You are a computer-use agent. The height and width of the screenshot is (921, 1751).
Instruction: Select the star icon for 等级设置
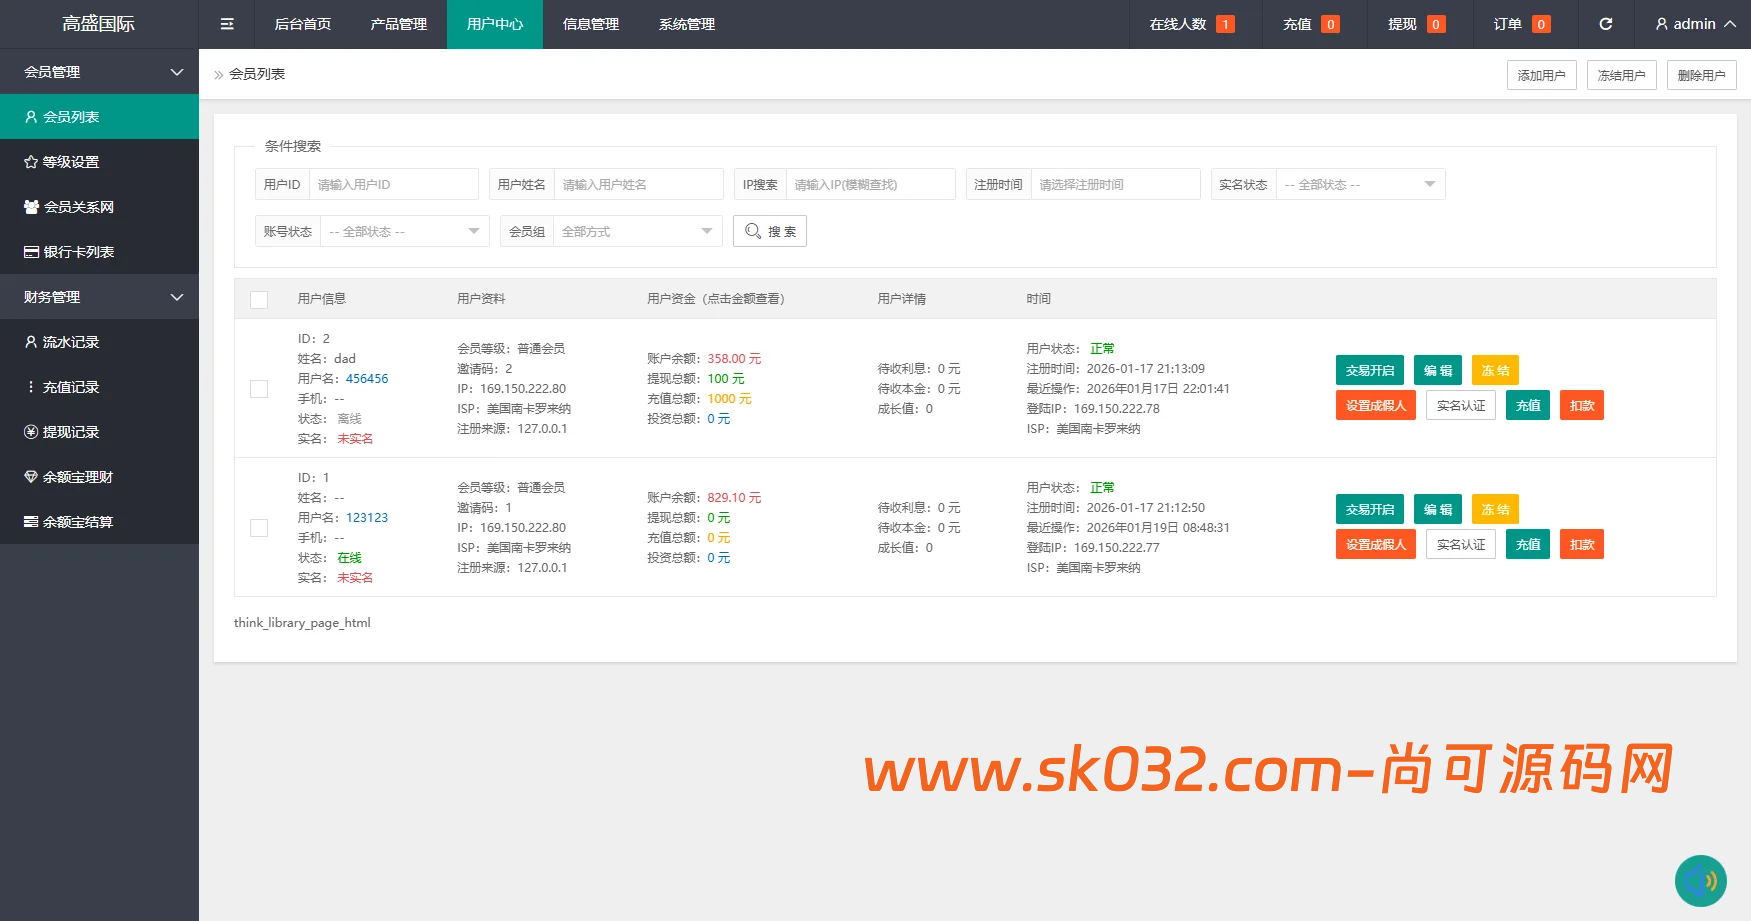(x=30, y=161)
